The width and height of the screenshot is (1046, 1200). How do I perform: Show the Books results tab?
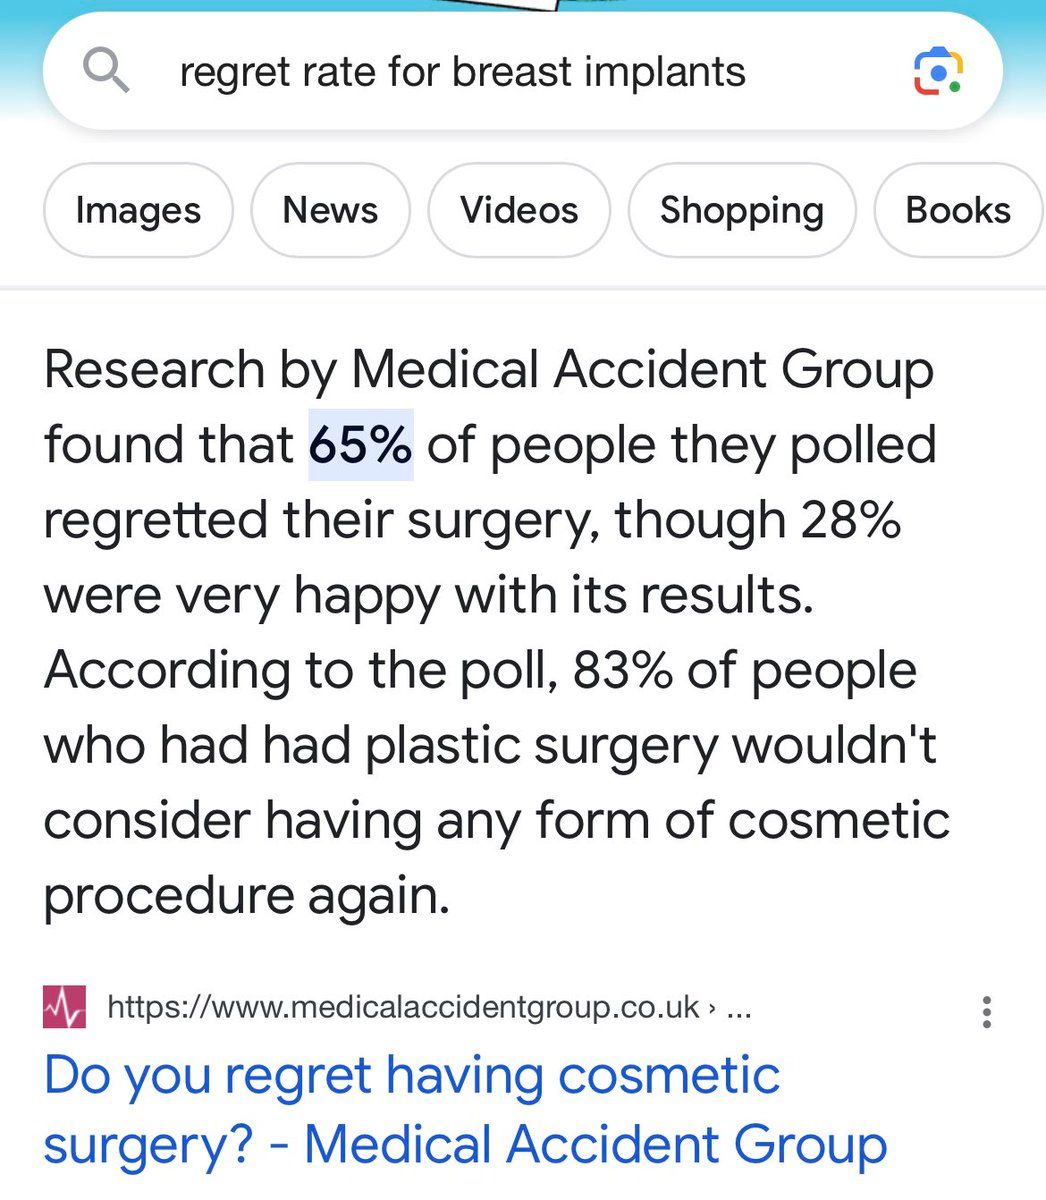coord(957,210)
